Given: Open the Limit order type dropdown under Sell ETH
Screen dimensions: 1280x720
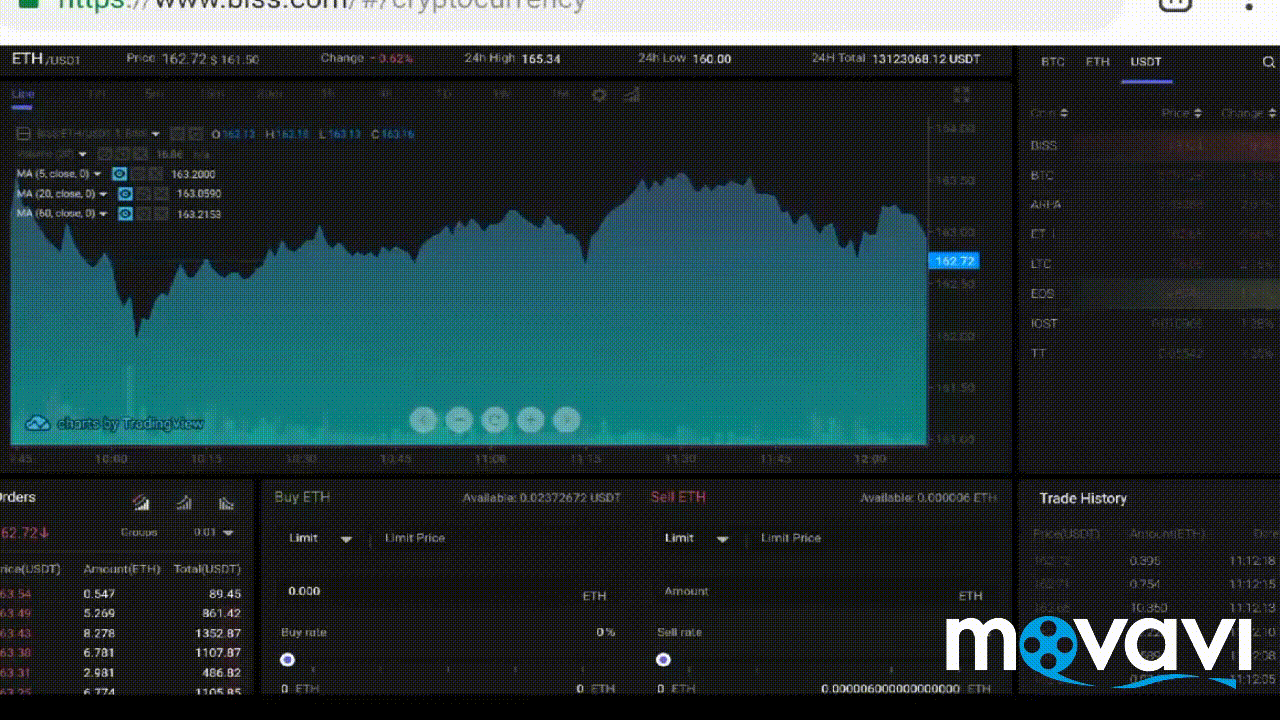Looking at the screenshot, I should click(x=696, y=538).
